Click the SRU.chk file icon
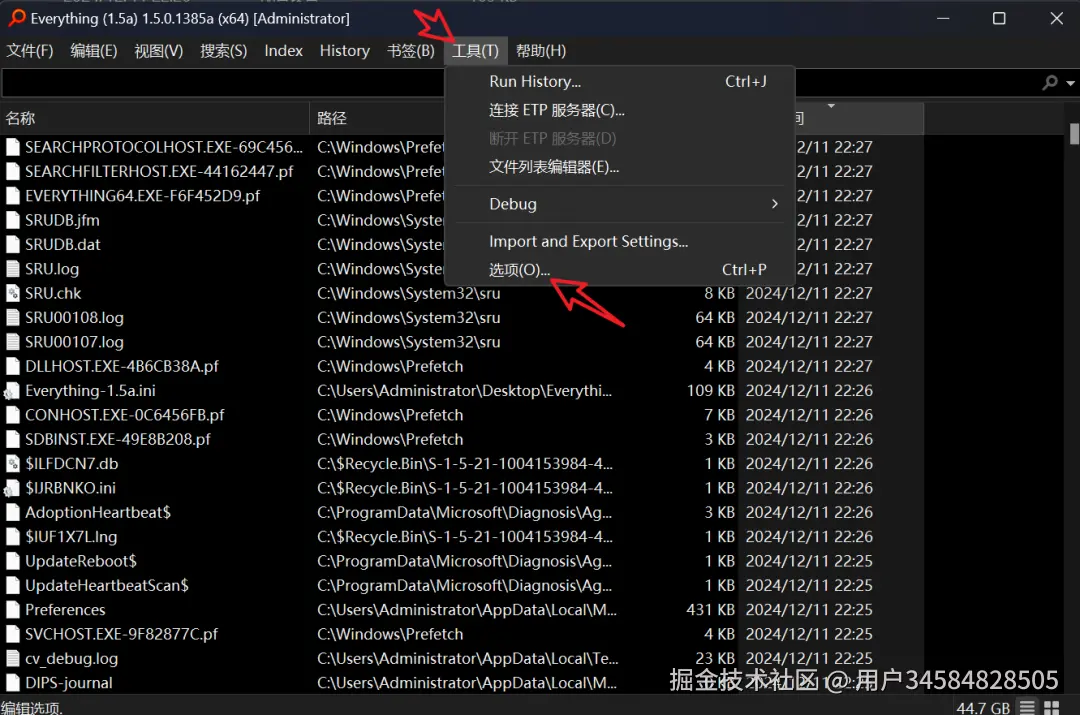The image size is (1080, 715). [x=12, y=293]
